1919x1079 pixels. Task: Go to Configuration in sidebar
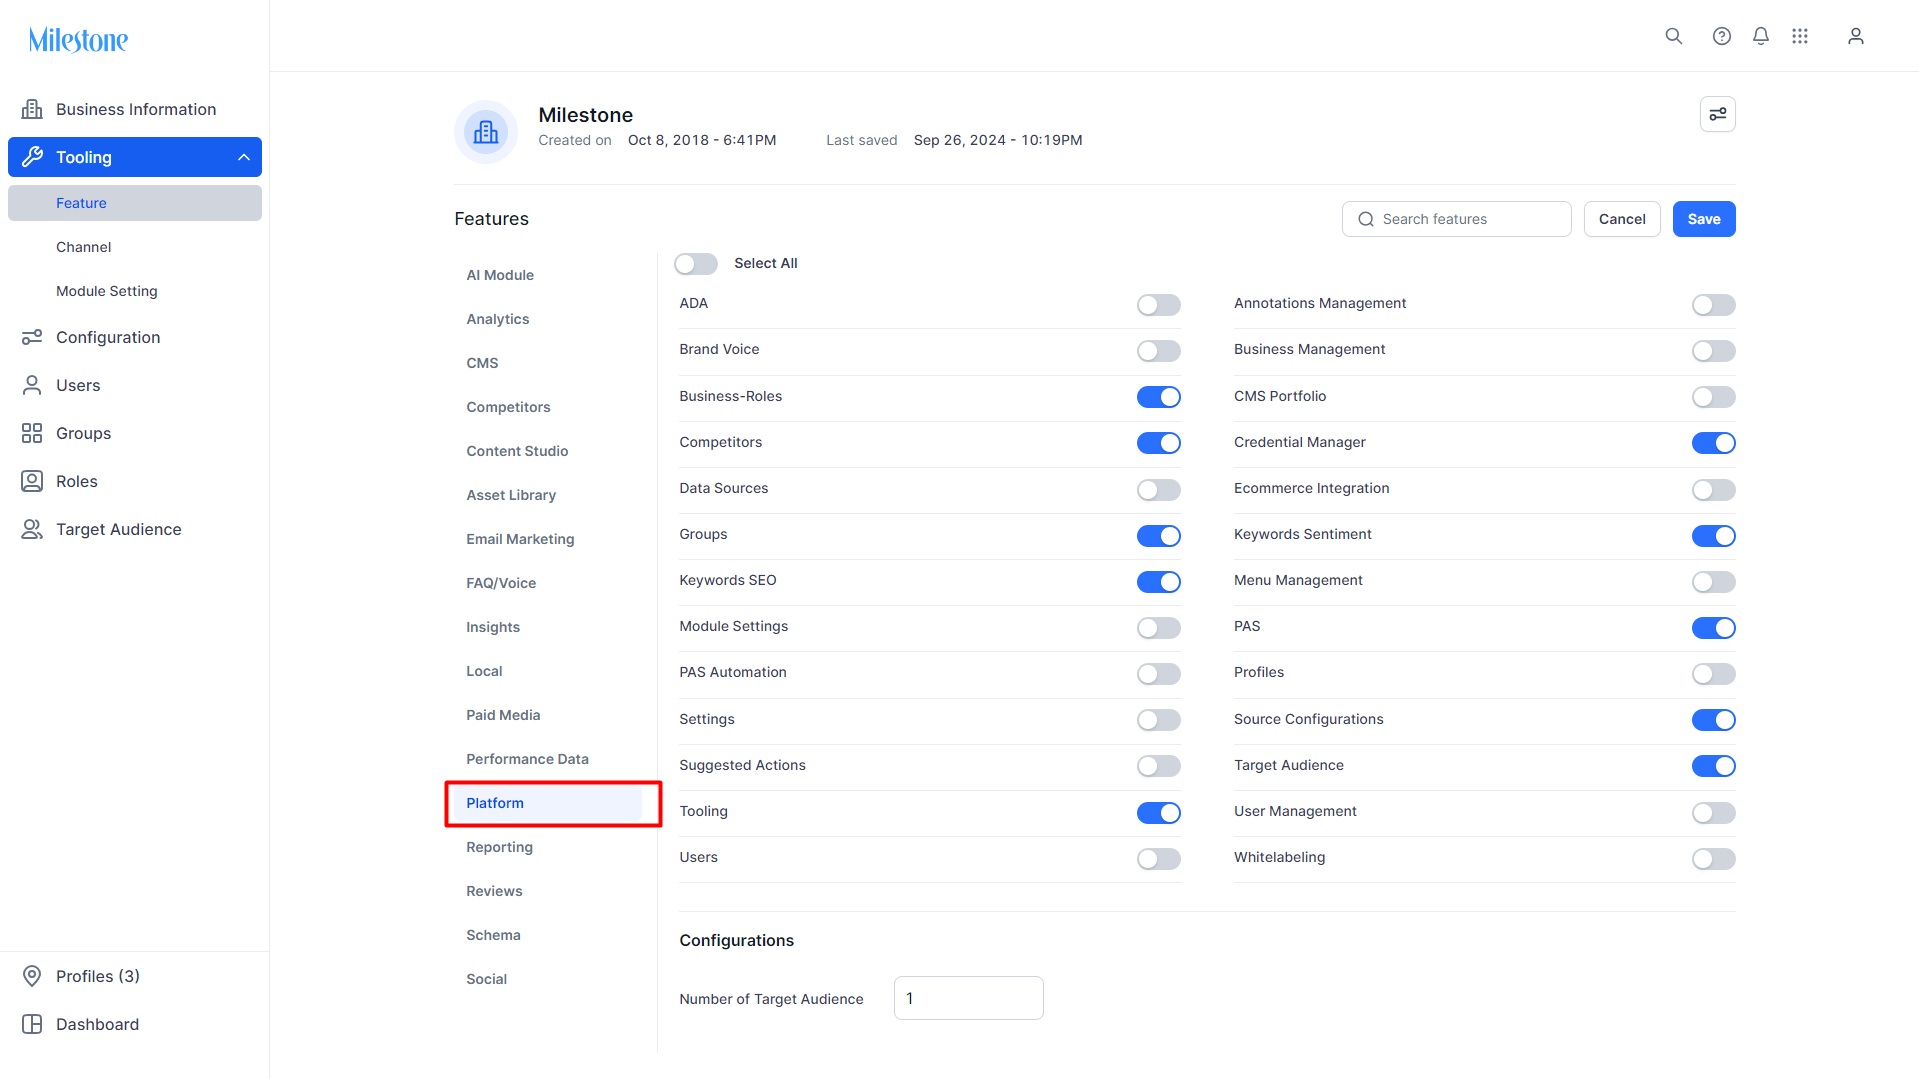(135, 337)
